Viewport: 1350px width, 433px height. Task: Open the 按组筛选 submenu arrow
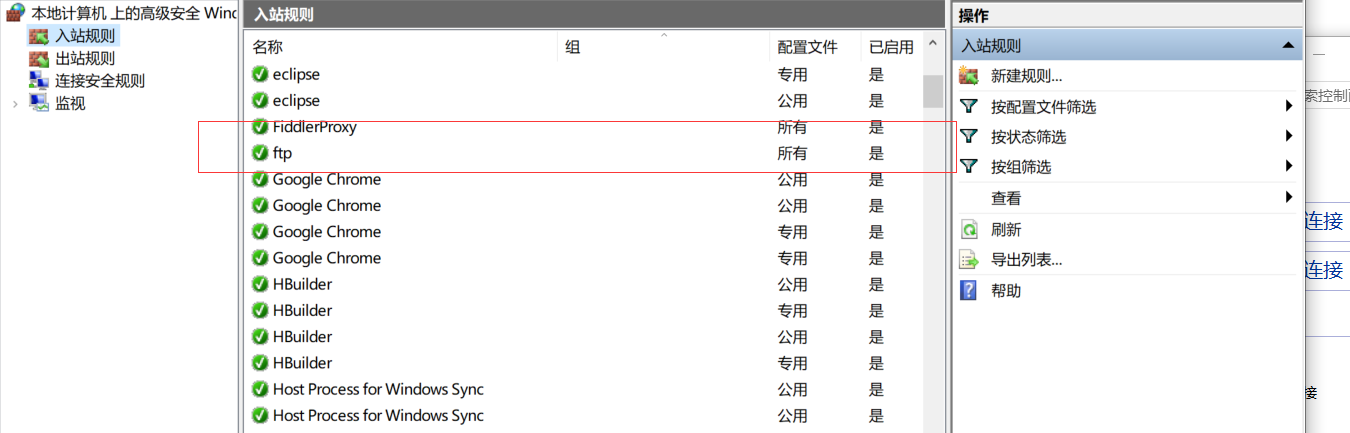click(1289, 166)
